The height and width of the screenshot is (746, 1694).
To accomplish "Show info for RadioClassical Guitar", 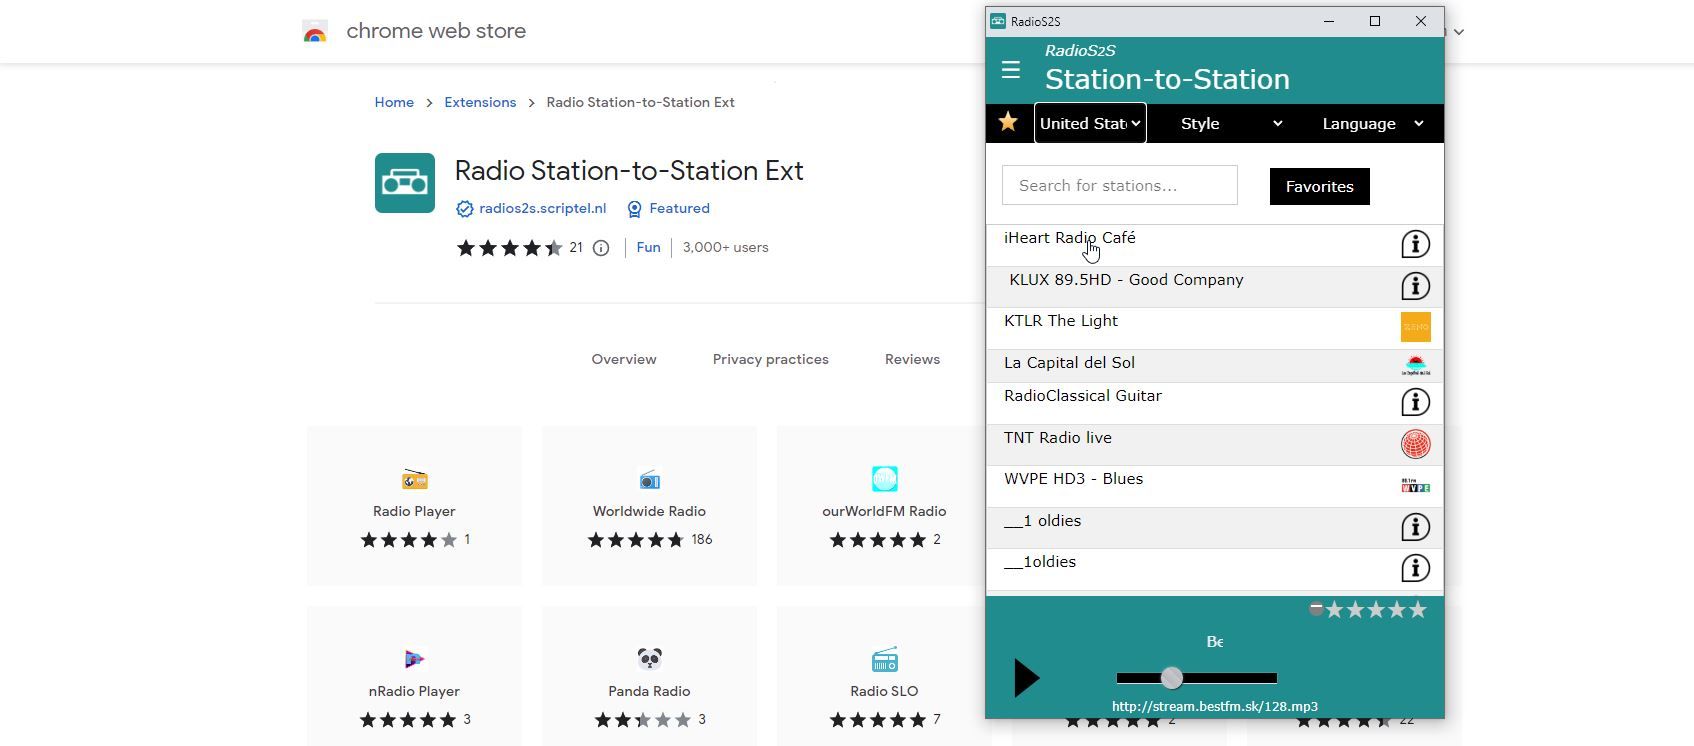I will tap(1415, 402).
